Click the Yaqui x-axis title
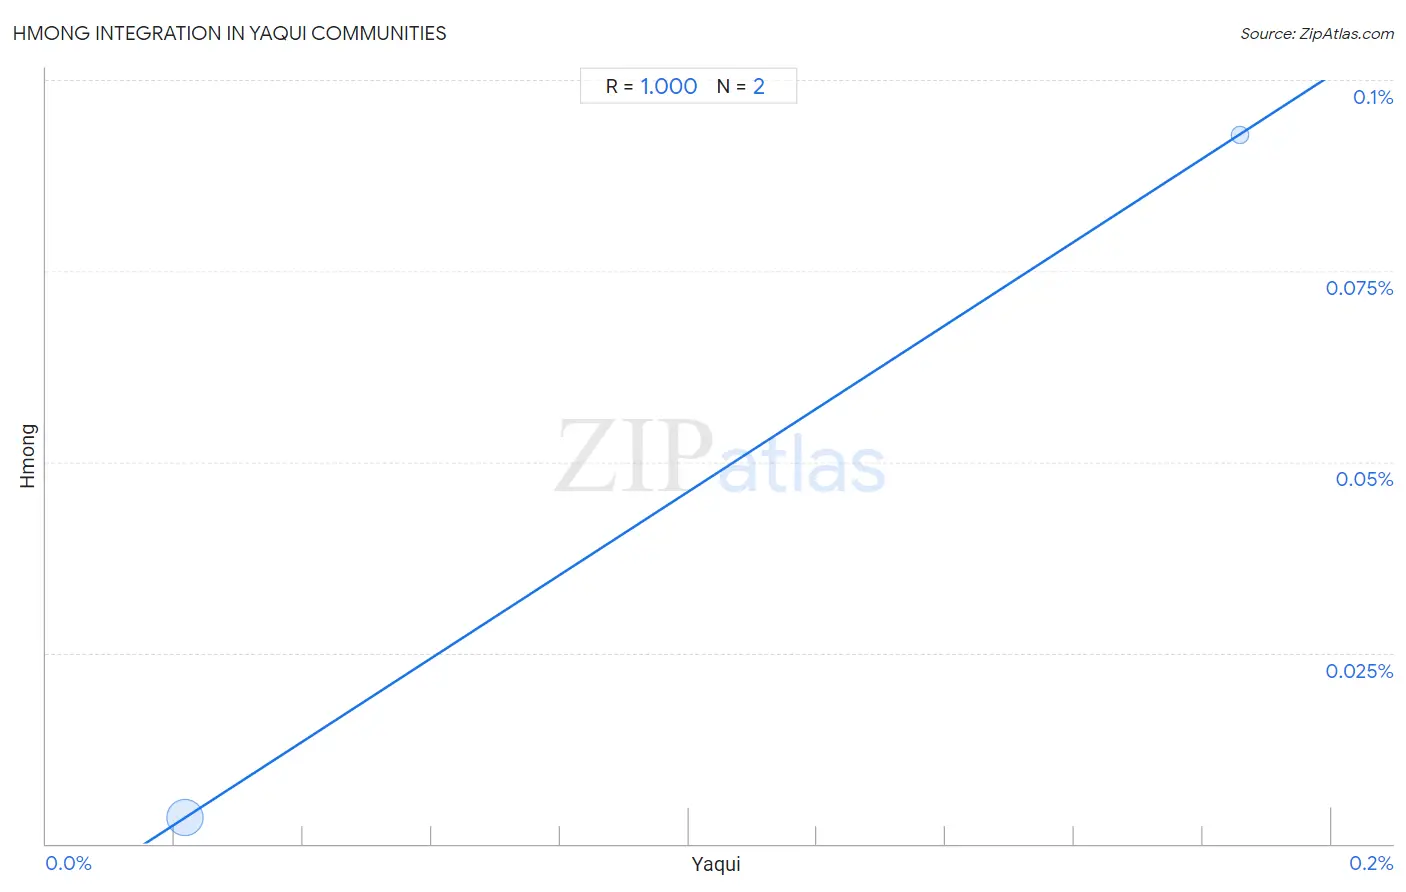 [716, 864]
